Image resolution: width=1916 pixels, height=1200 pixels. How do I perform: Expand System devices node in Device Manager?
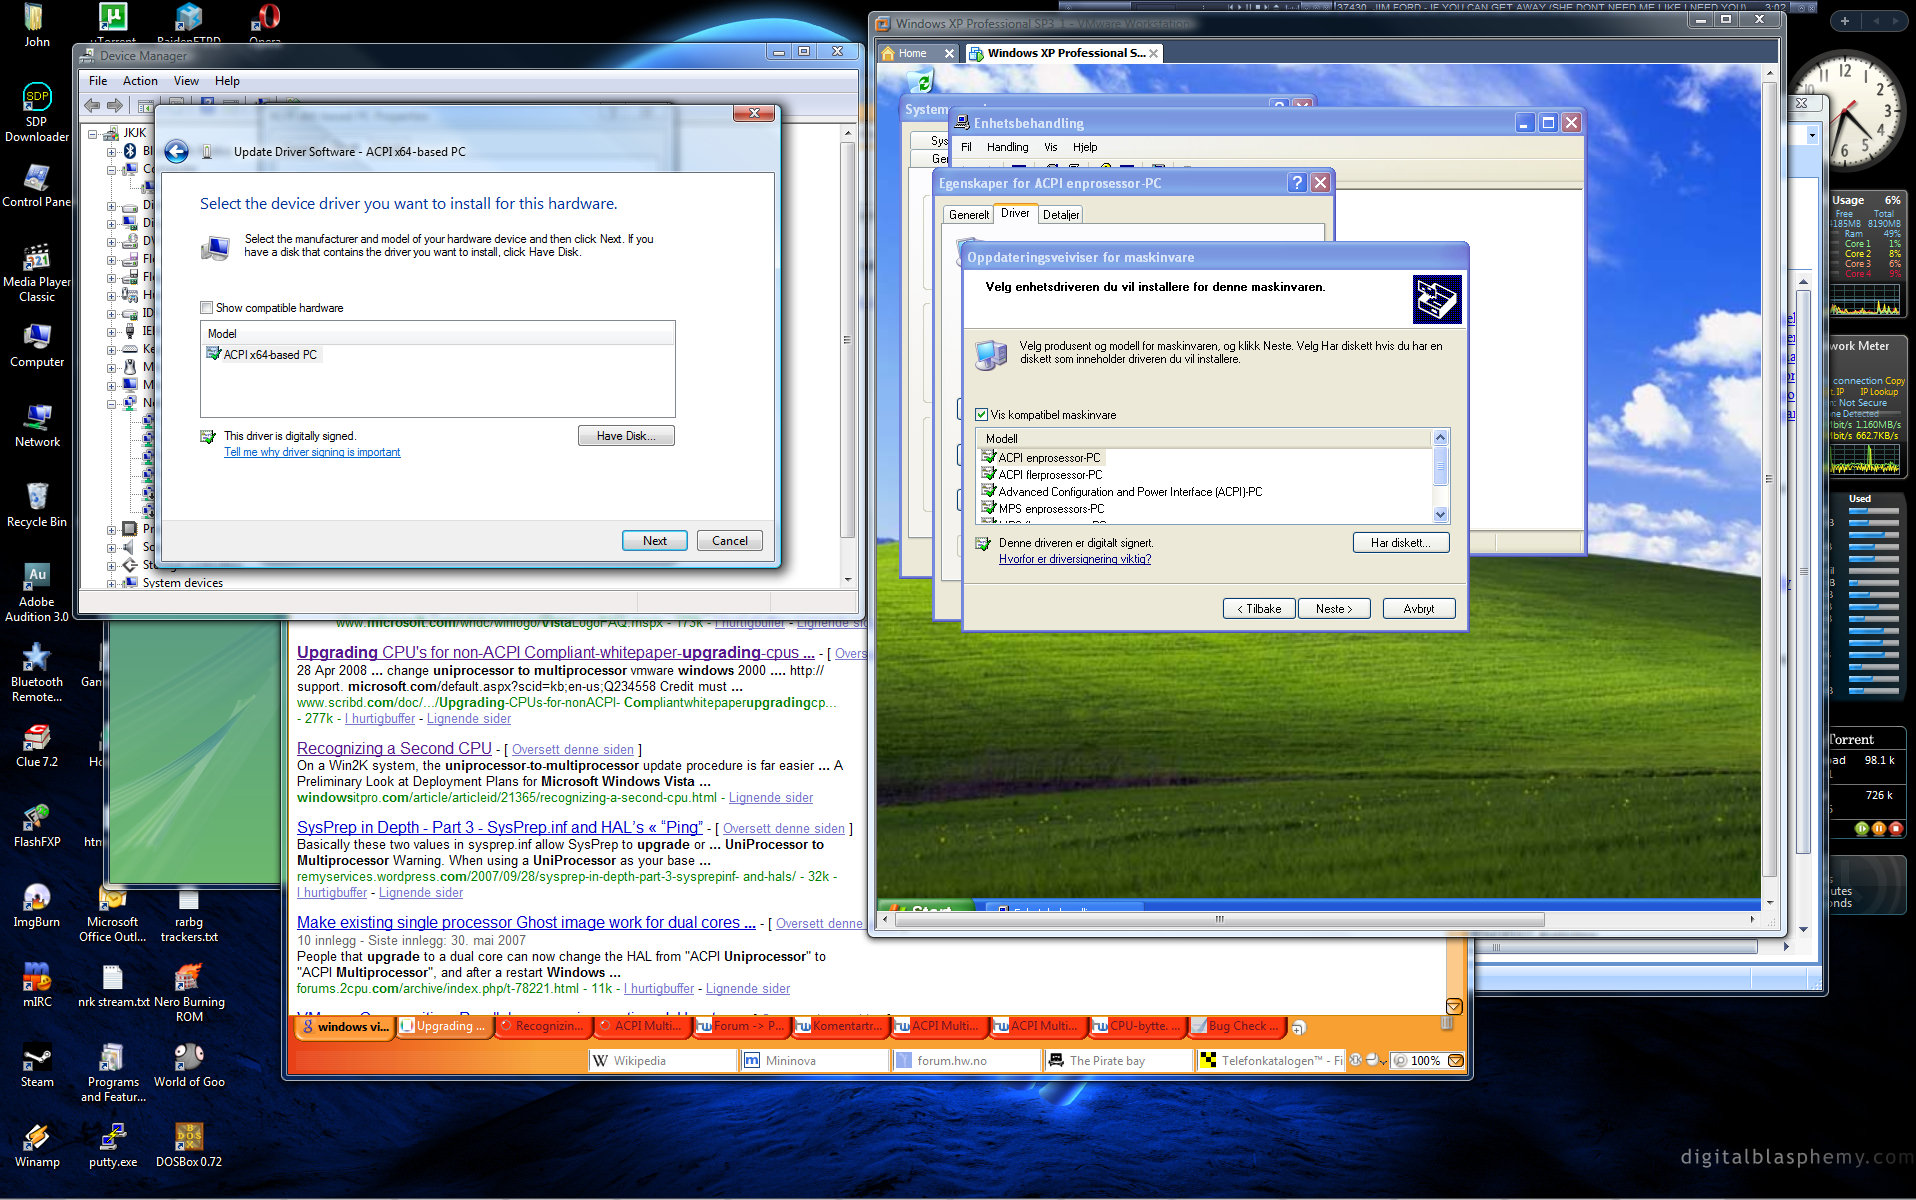112,583
